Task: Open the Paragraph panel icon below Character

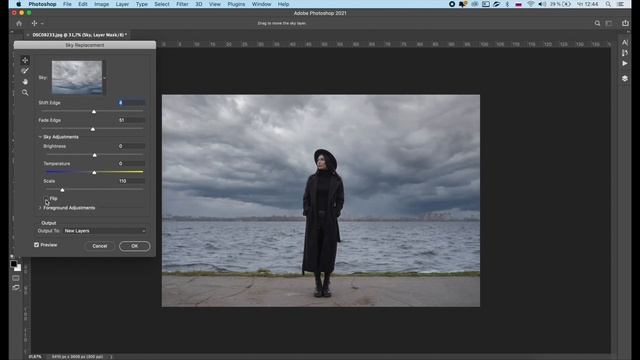Action: coord(625,53)
